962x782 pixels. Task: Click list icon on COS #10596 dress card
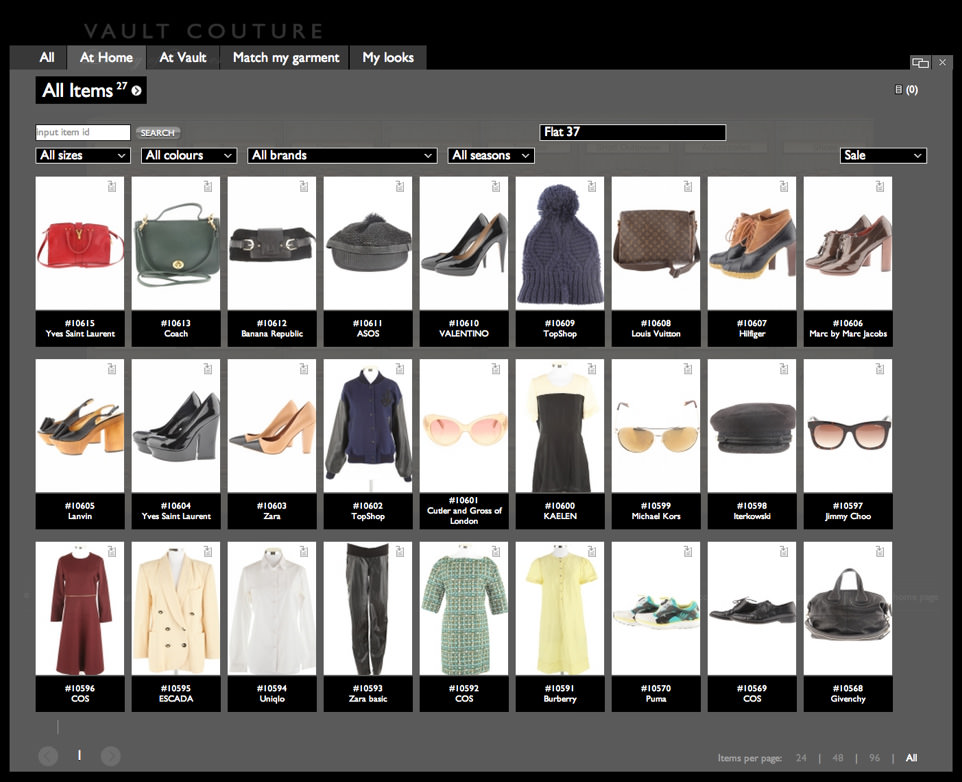click(x=112, y=551)
